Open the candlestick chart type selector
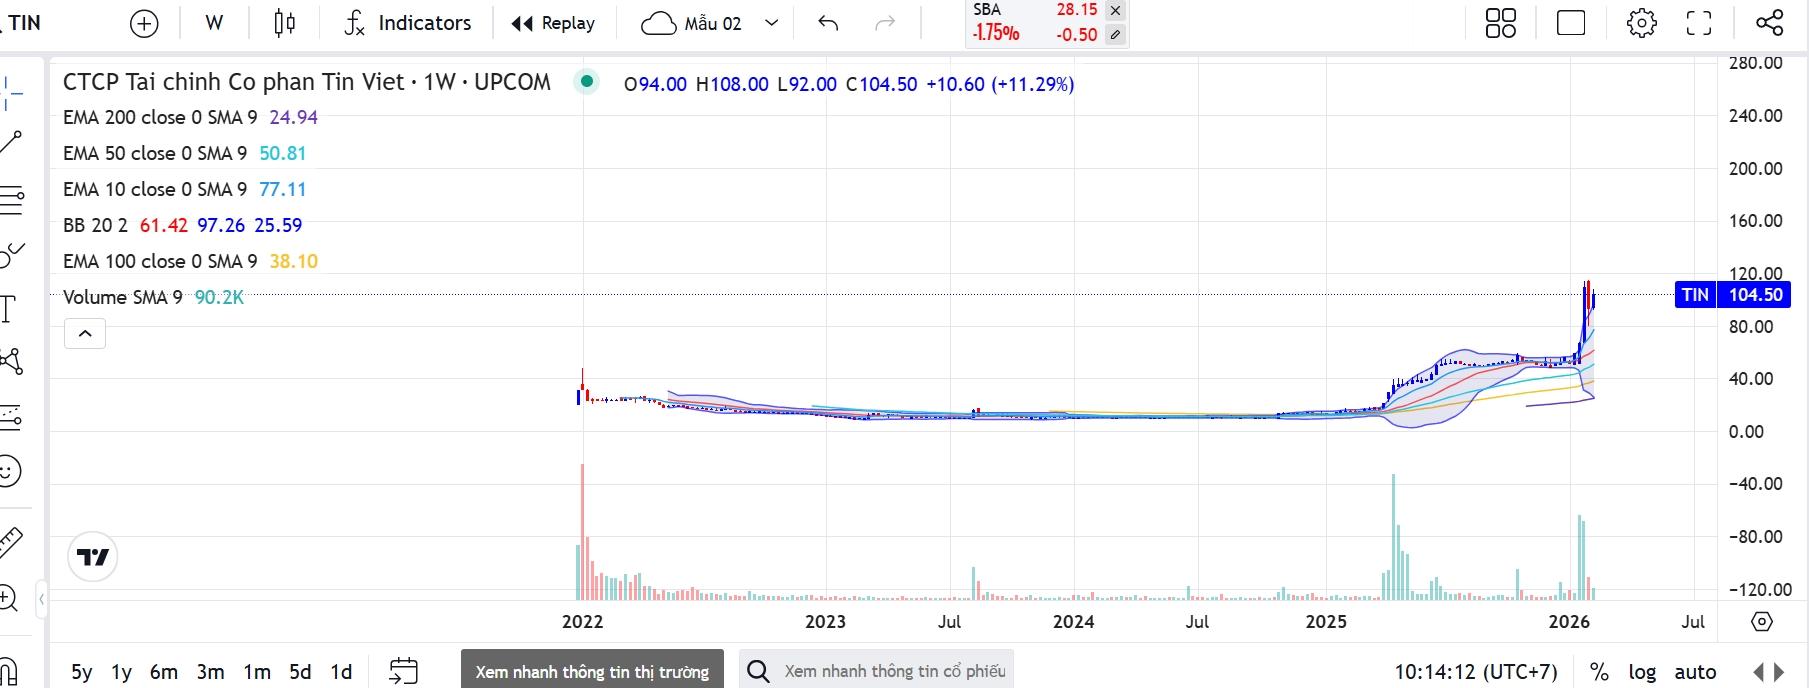1809x688 pixels. click(x=285, y=24)
